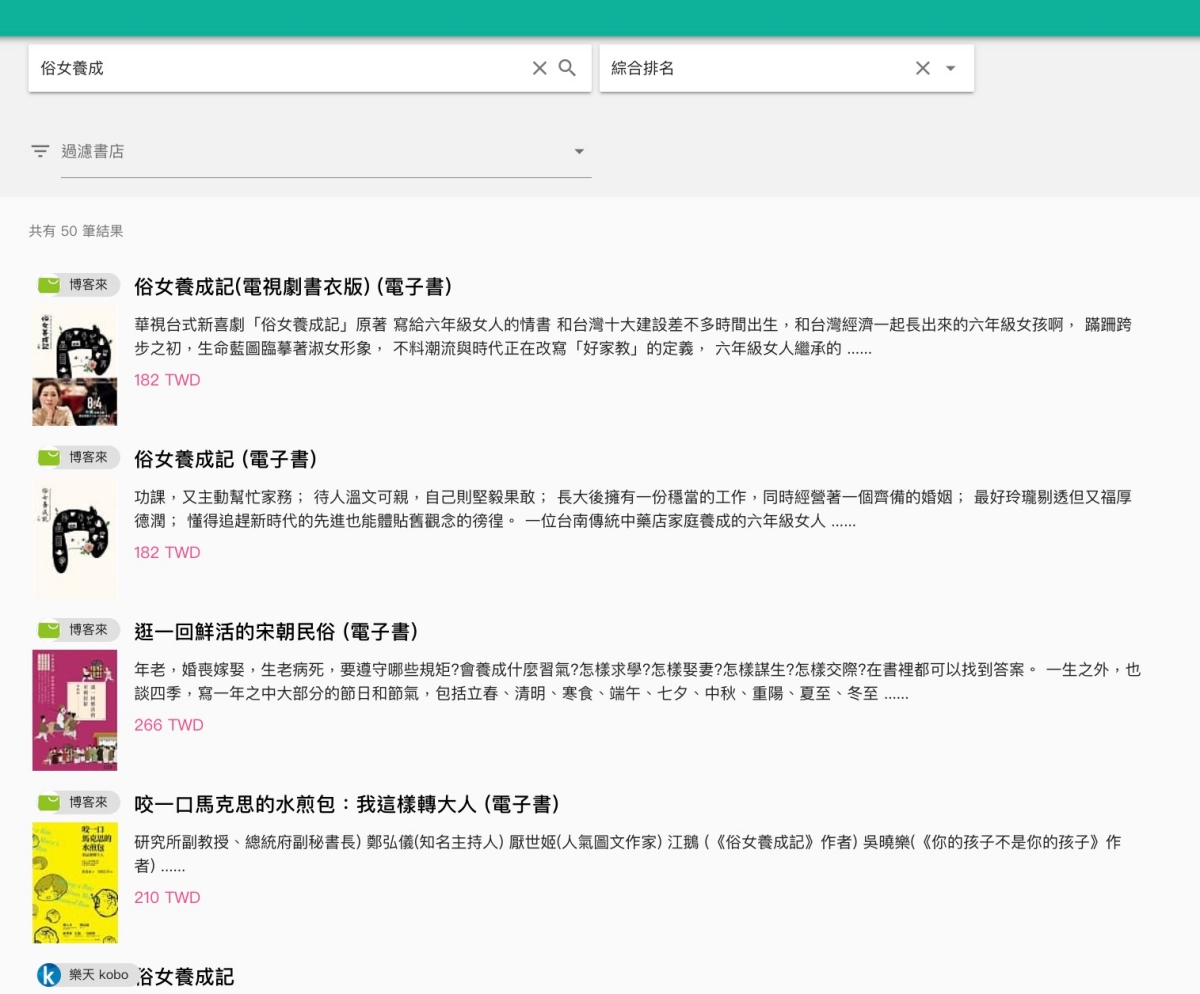
Task: Click the filter list icon
Action: pyautogui.click(x=40, y=152)
